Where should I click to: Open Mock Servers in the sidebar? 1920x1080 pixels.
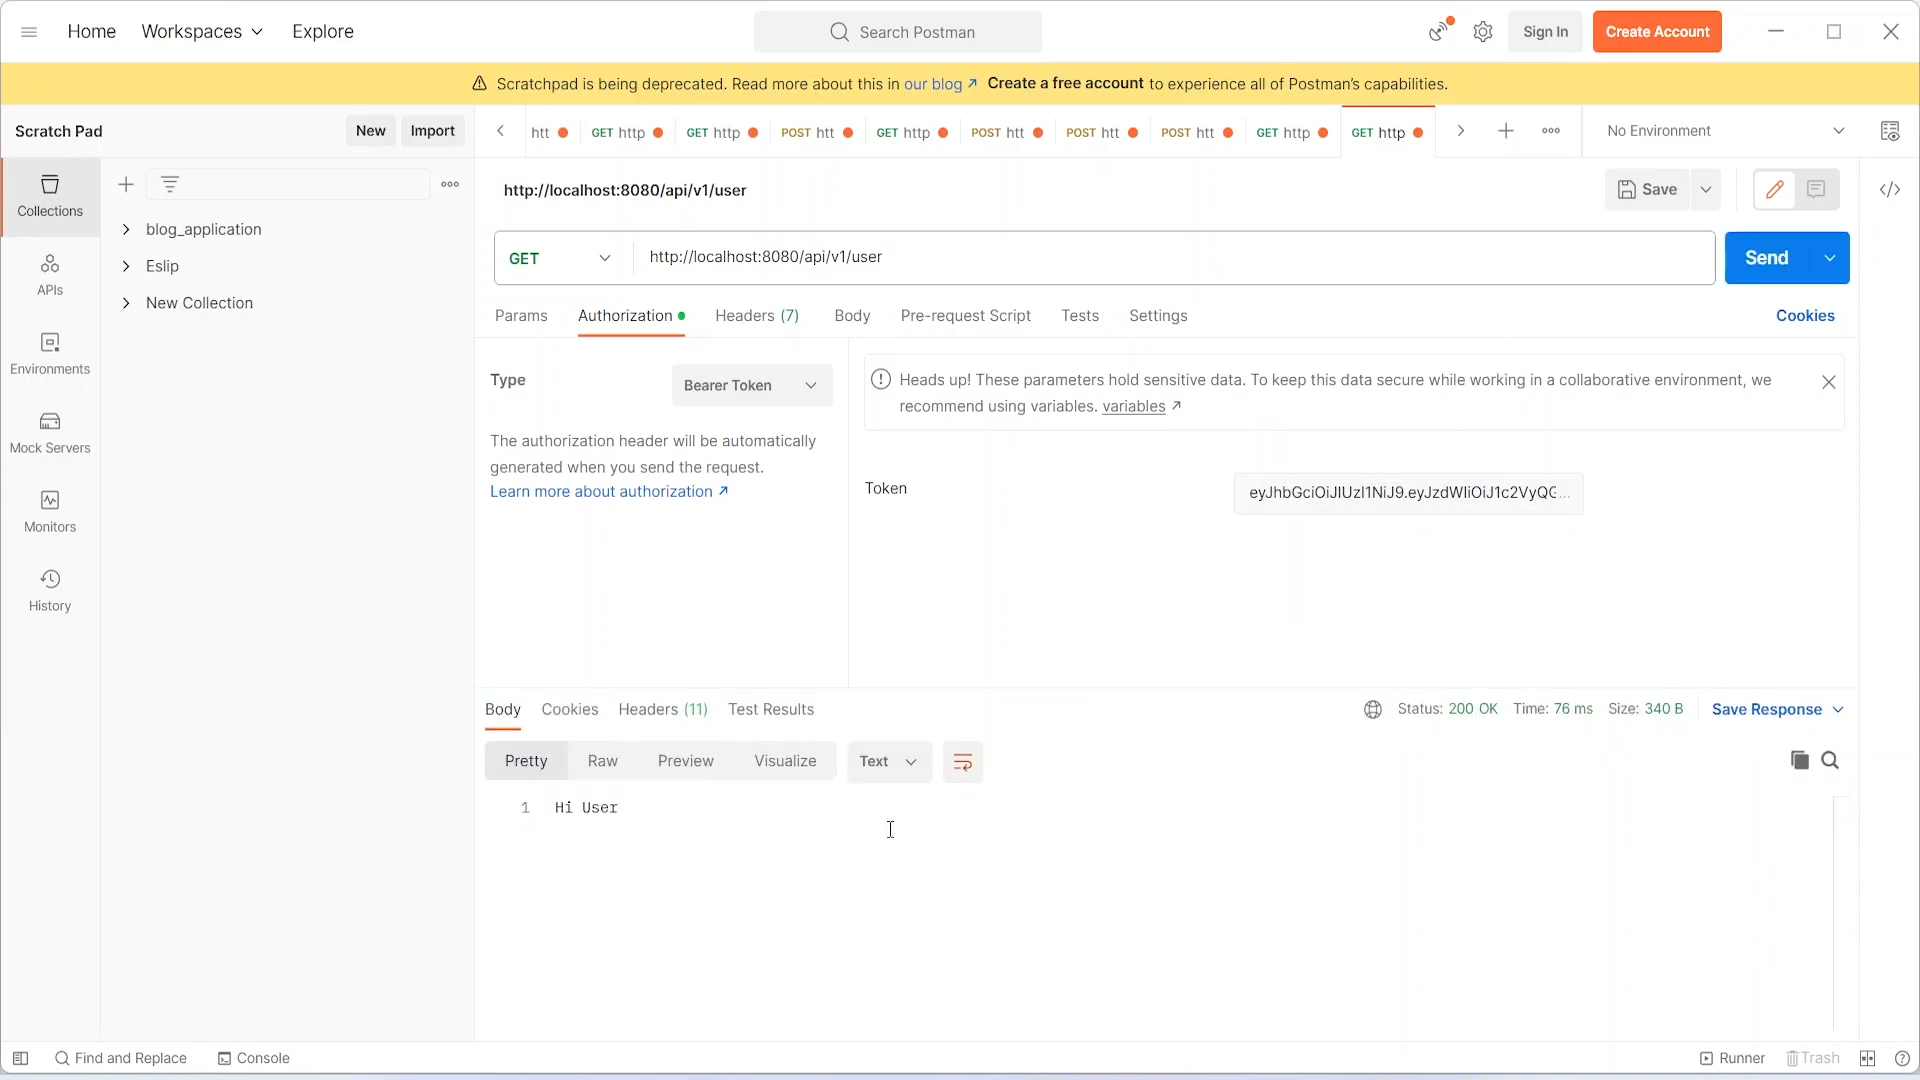(x=50, y=433)
